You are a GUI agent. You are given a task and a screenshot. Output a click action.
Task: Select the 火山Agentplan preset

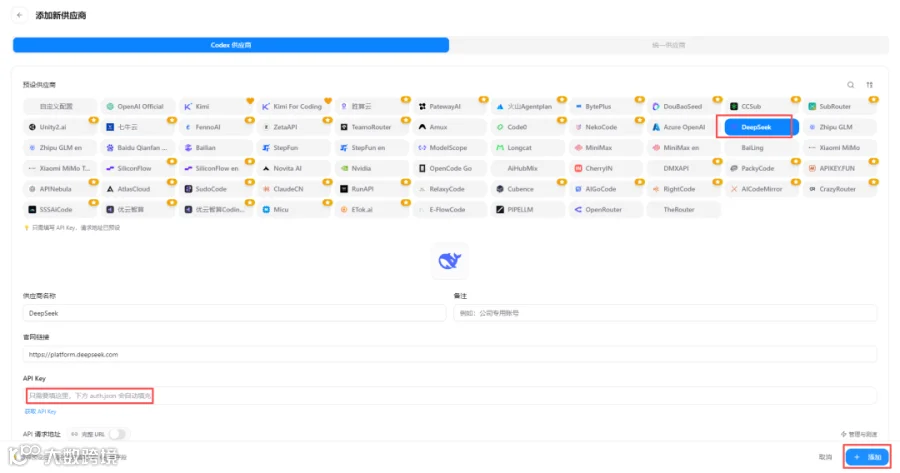529,107
